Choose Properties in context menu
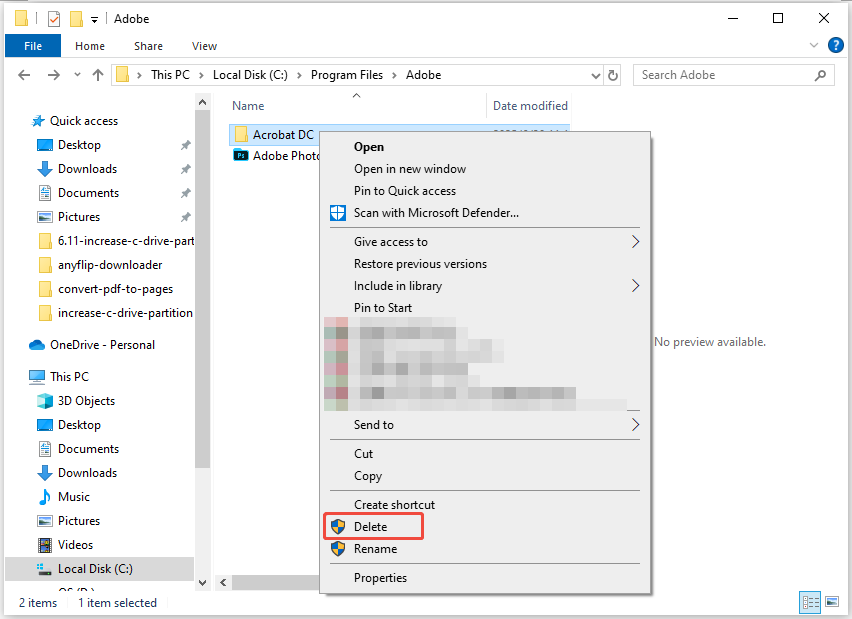 380,578
